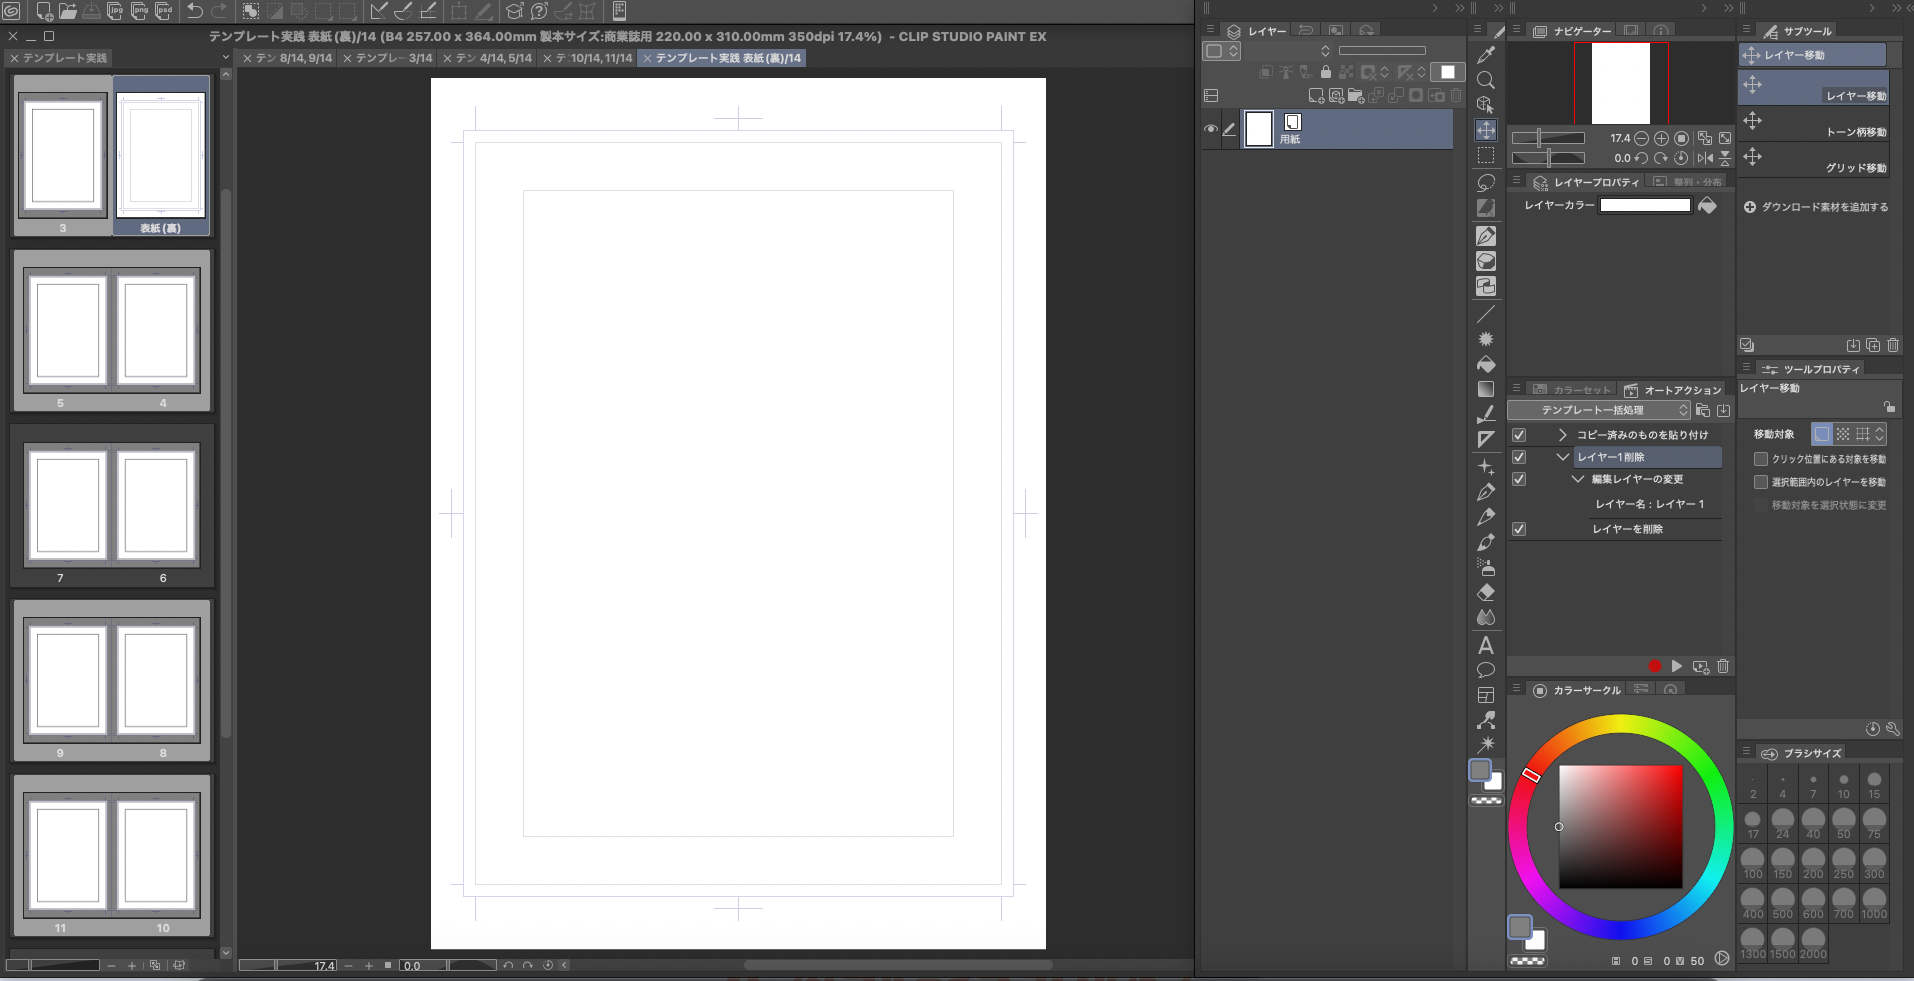Viewport: 1914px width, 981px height.
Task: Click the レイヤーカラー white swatch
Action: click(1644, 205)
